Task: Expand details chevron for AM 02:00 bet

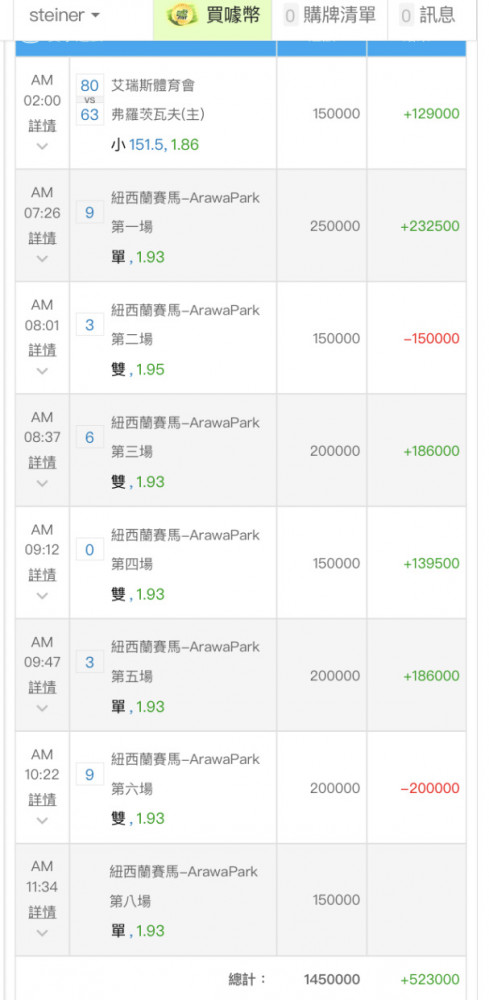Action: 42,146
